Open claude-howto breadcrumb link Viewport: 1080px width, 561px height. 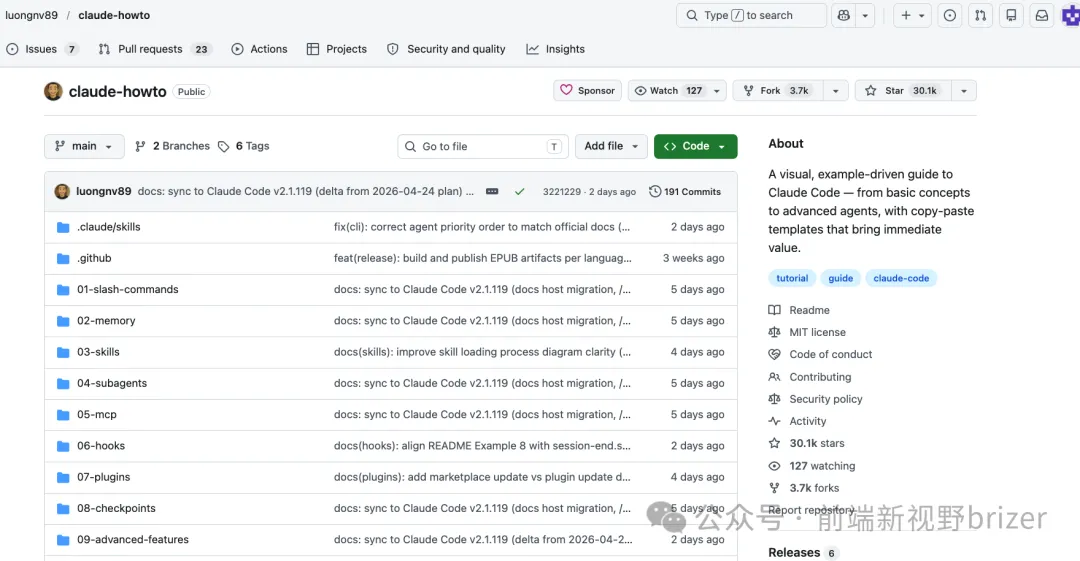point(114,15)
